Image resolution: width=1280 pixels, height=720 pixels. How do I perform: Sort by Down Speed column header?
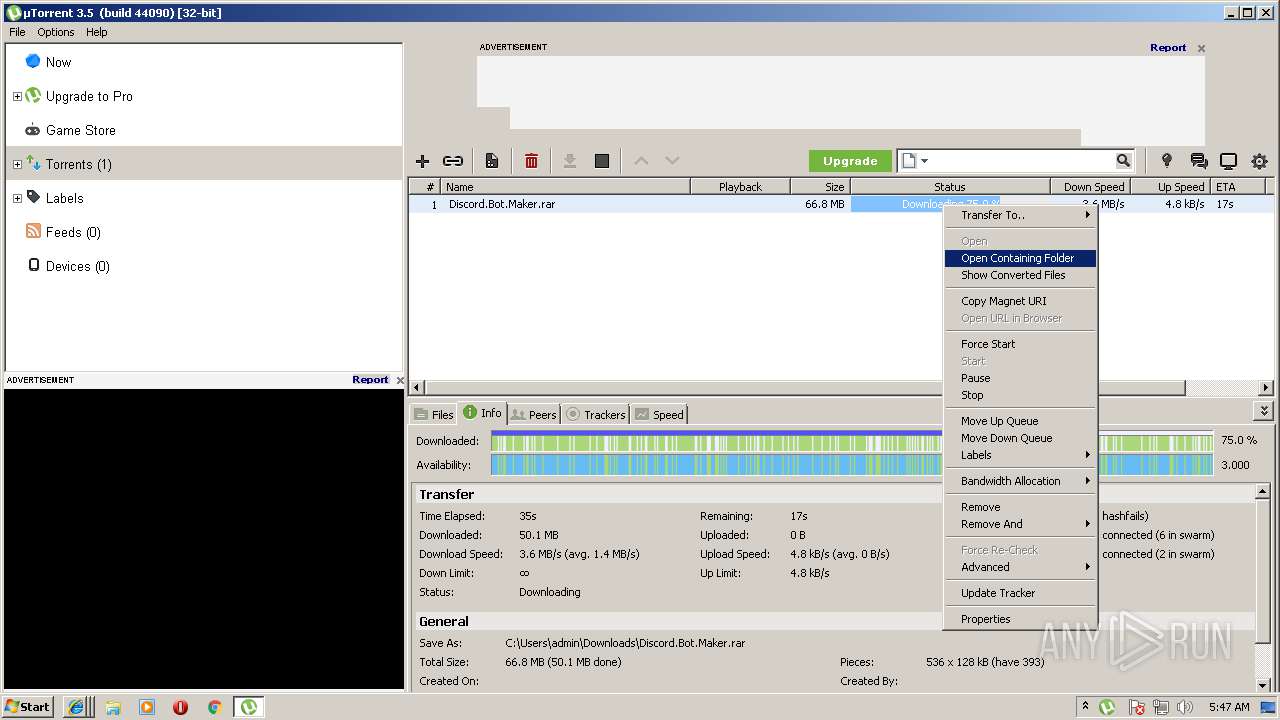[1090, 187]
